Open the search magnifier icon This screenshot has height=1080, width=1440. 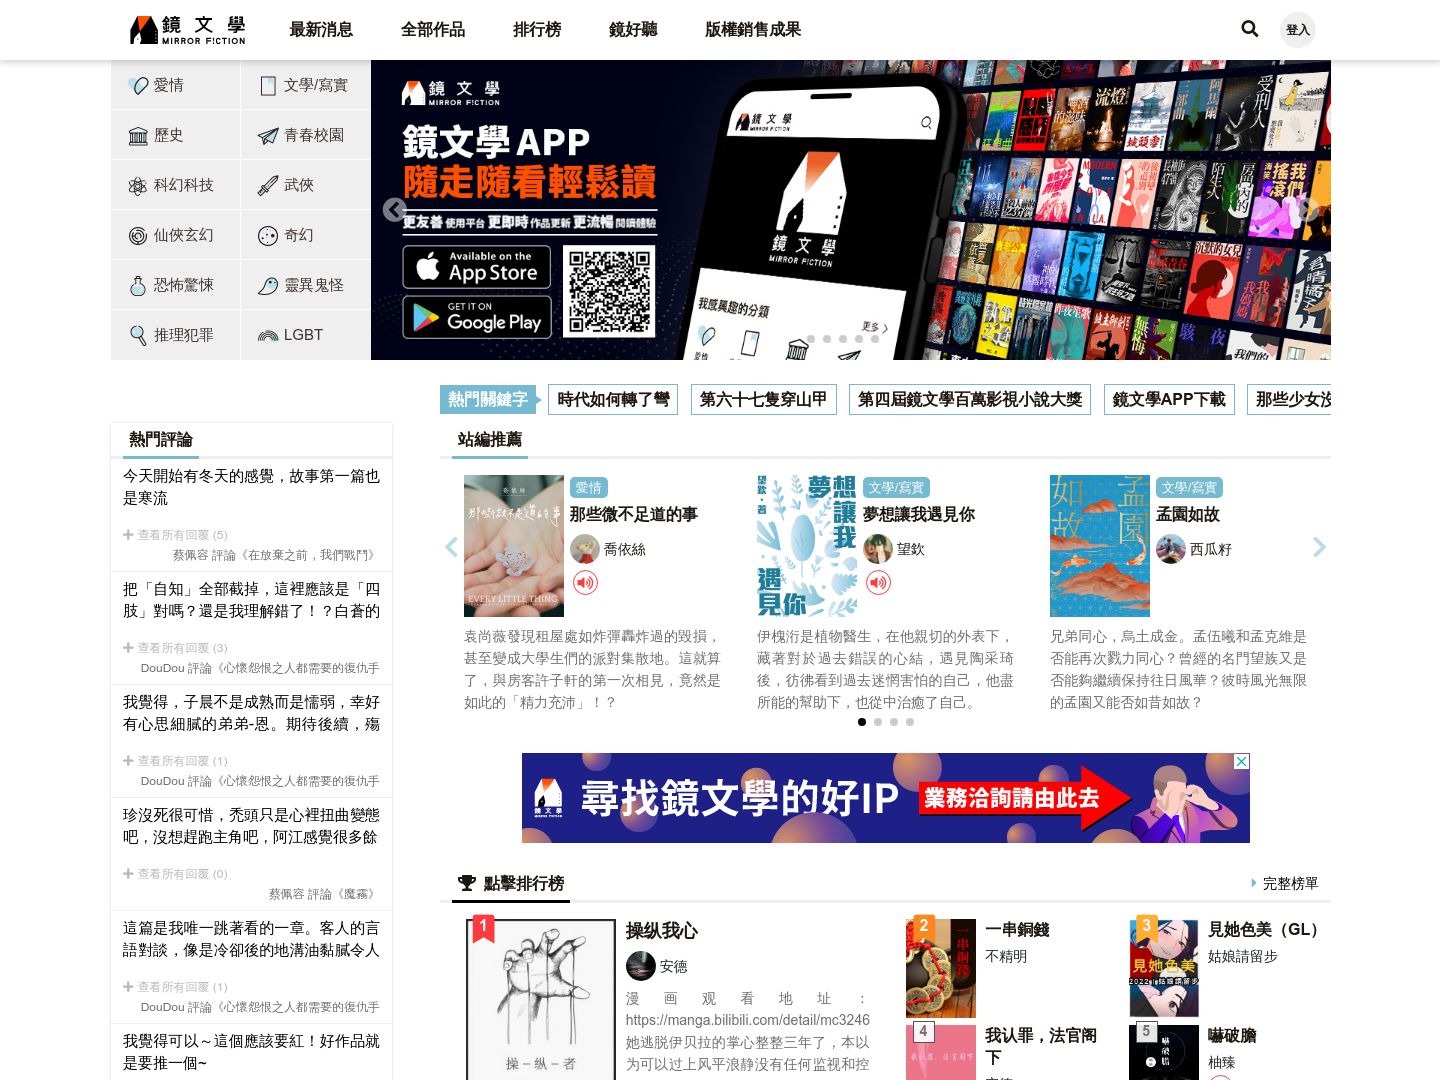tap(1250, 29)
